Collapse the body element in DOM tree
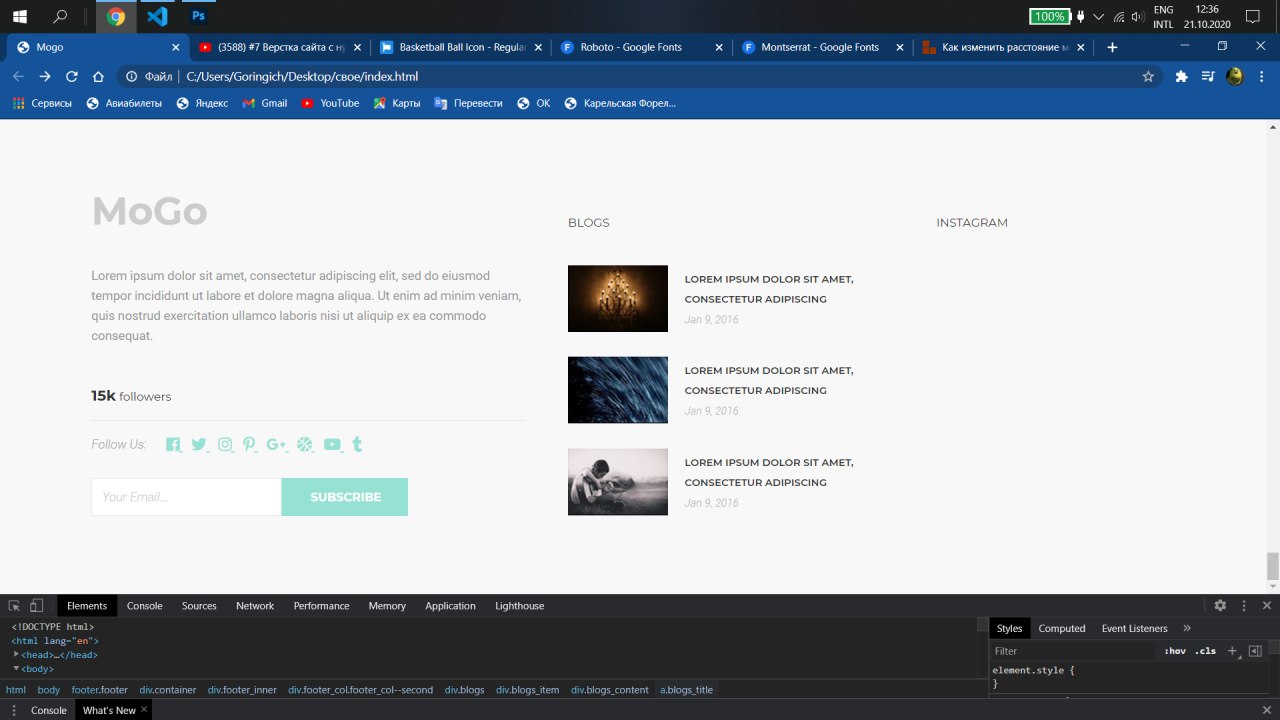 [x=17, y=669]
